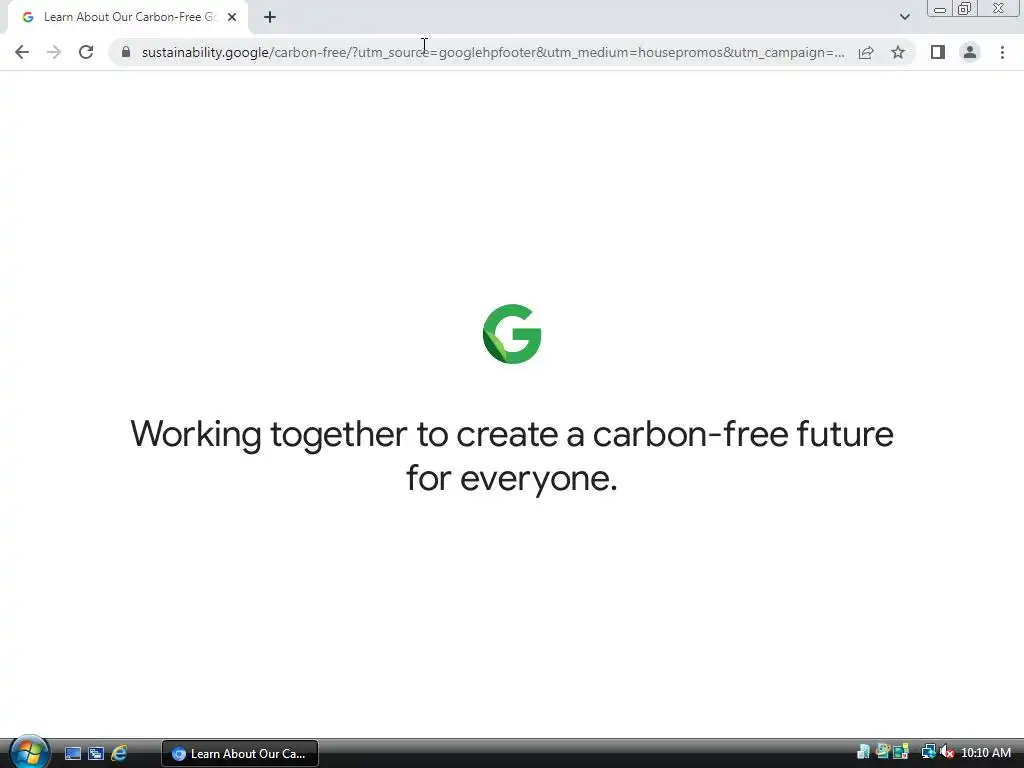
Task: Minimize the Chrome window
Action: click(940, 9)
